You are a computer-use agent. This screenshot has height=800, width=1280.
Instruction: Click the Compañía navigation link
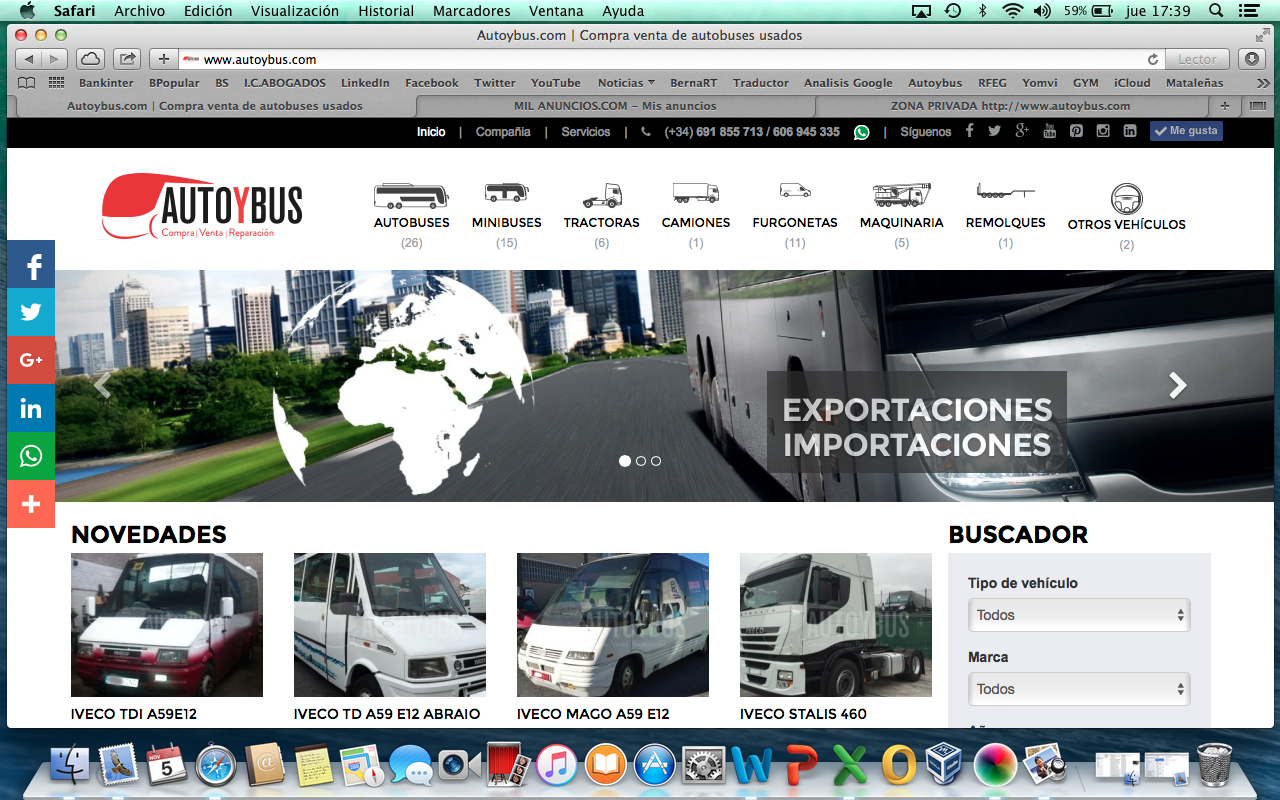[503, 132]
